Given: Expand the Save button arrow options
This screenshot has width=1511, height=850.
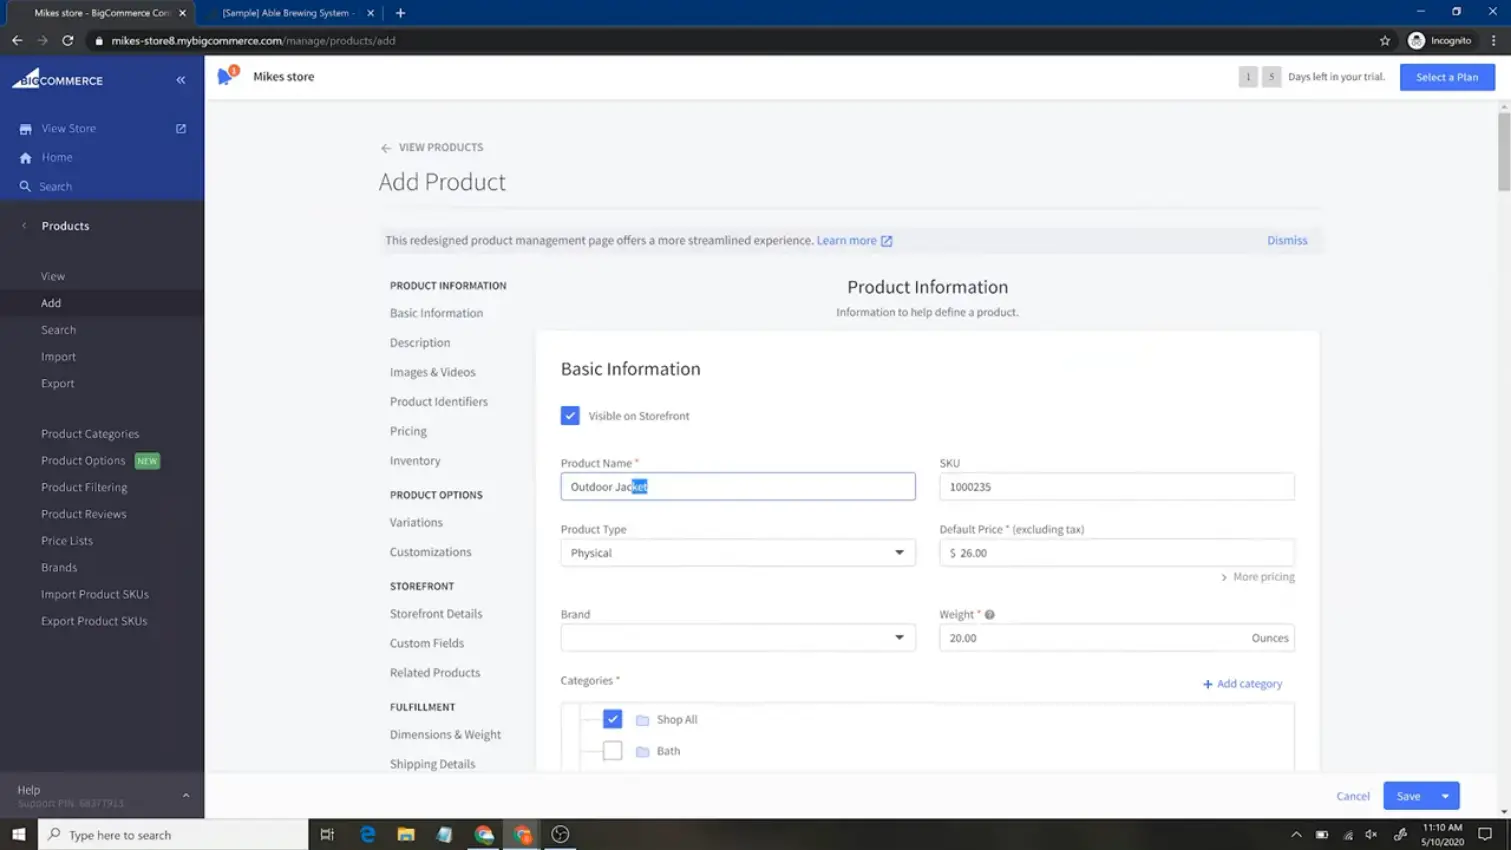Looking at the screenshot, I should coord(1446,796).
